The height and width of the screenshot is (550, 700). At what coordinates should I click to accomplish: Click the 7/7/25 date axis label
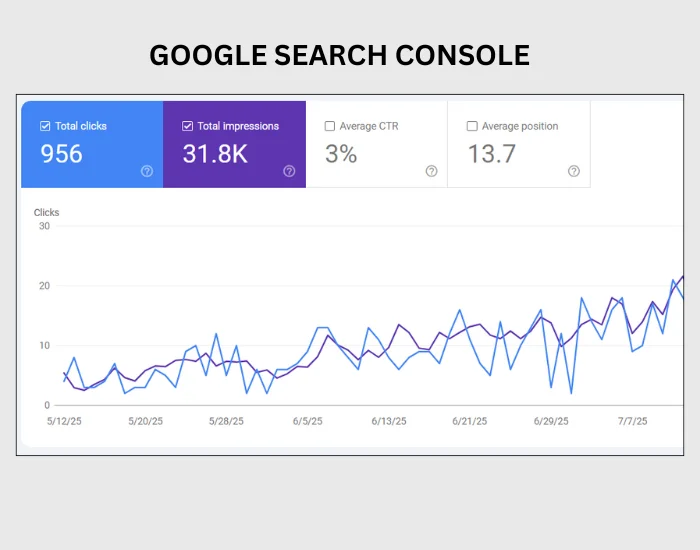pyautogui.click(x=633, y=421)
